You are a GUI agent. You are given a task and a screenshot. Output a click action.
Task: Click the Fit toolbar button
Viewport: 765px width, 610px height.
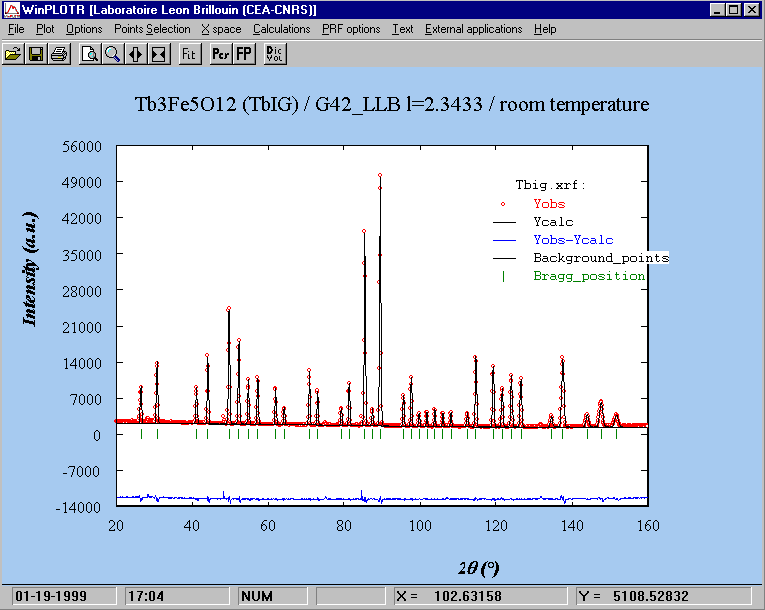[188, 54]
